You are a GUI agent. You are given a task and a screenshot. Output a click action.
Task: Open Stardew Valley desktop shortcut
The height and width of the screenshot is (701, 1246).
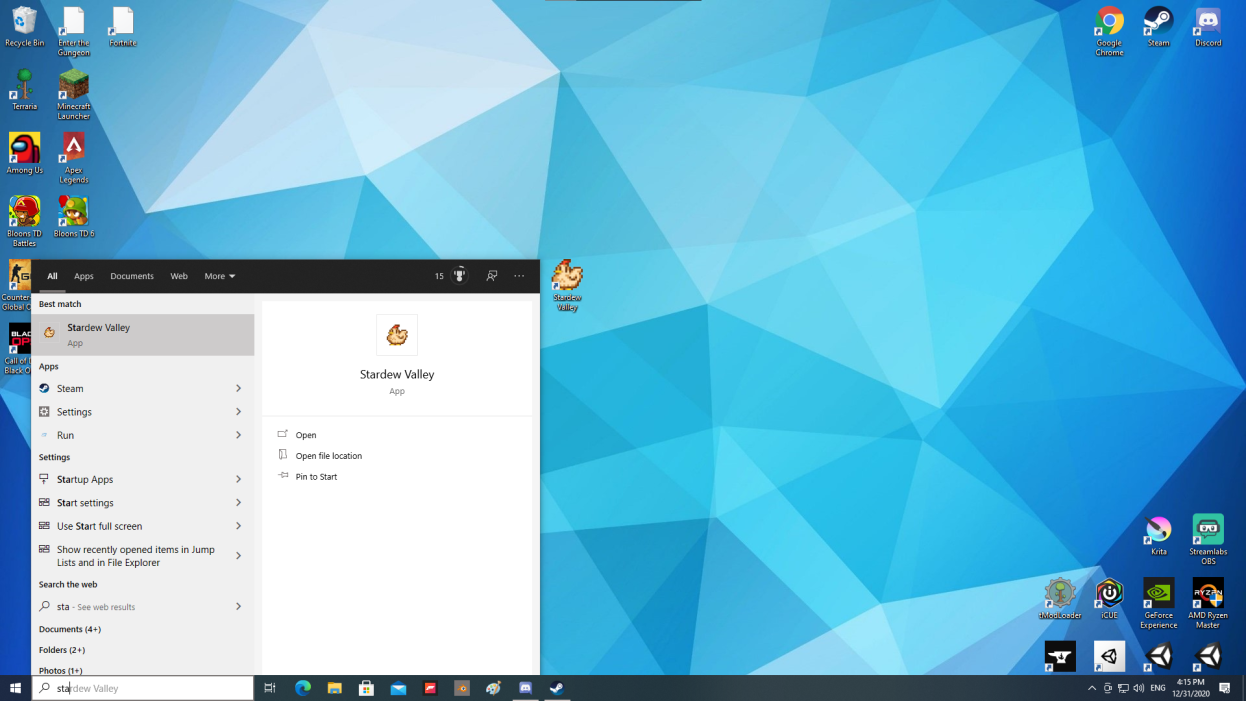coord(567,285)
